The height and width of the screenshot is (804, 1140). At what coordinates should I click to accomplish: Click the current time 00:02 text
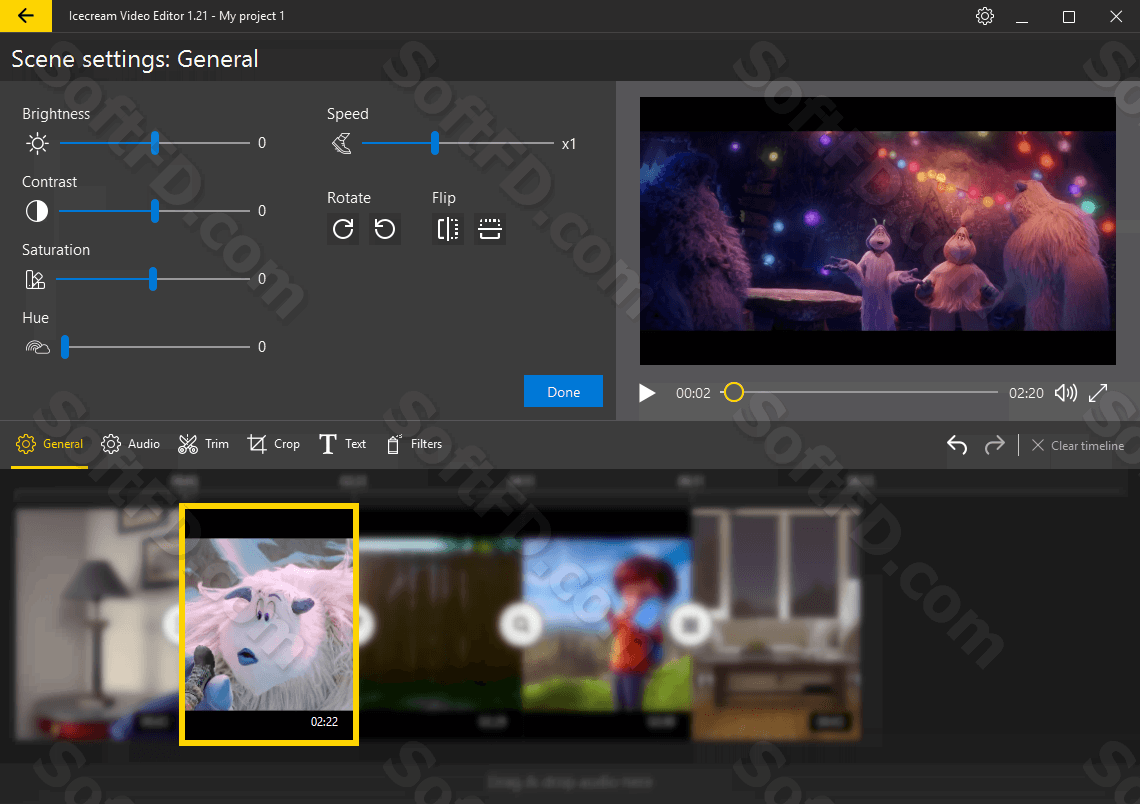click(x=693, y=393)
